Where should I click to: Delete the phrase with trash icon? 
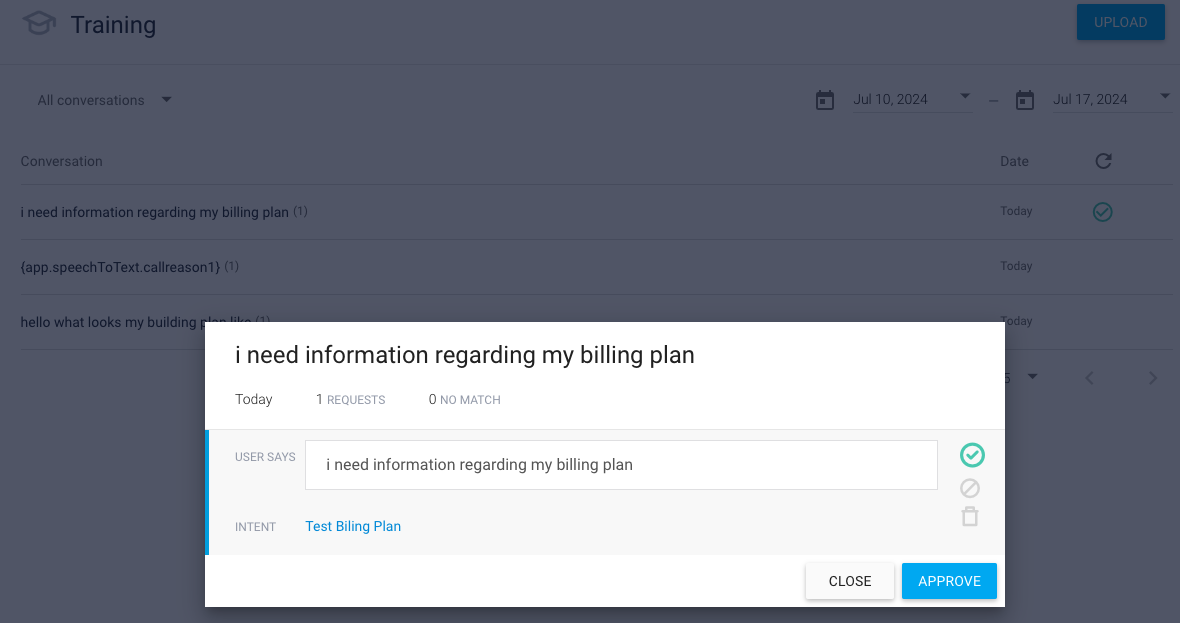point(970,517)
